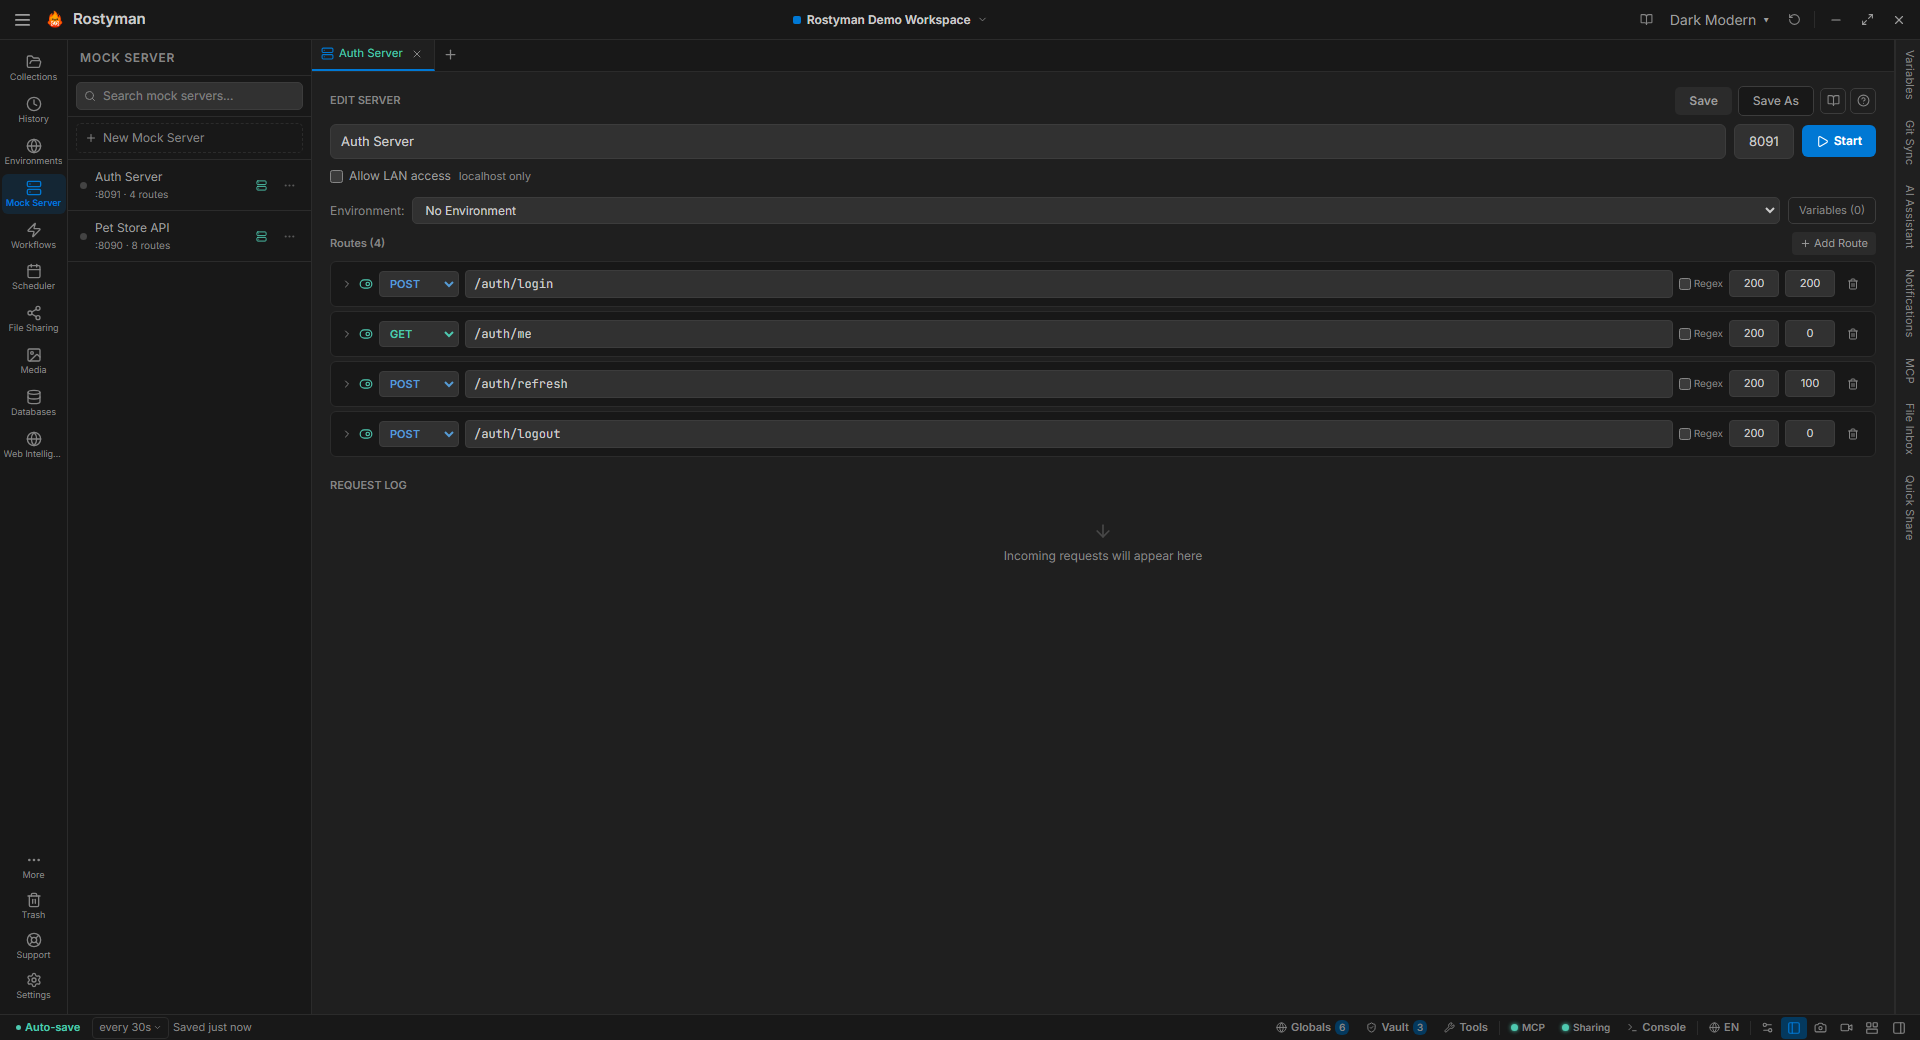Open a new tab with plus button
The height and width of the screenshot is (1040, 1920).
coord(450,55)
